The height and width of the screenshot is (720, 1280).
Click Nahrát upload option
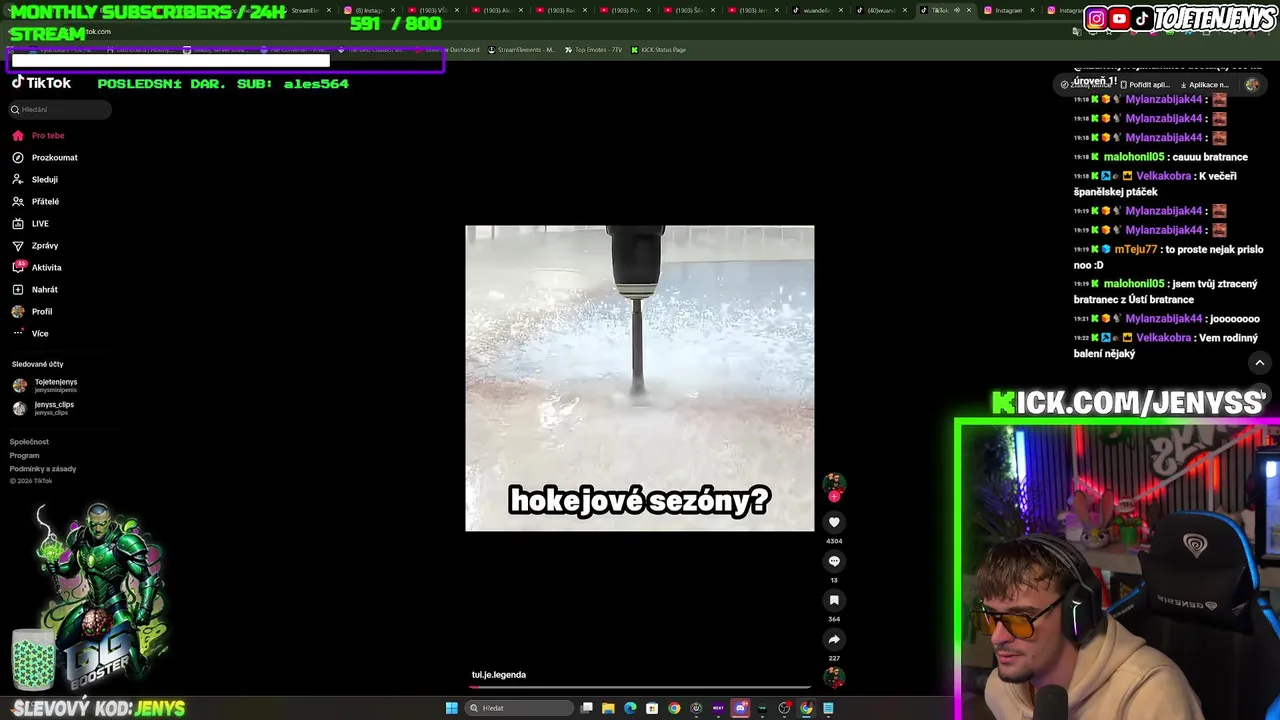[36, 289]
